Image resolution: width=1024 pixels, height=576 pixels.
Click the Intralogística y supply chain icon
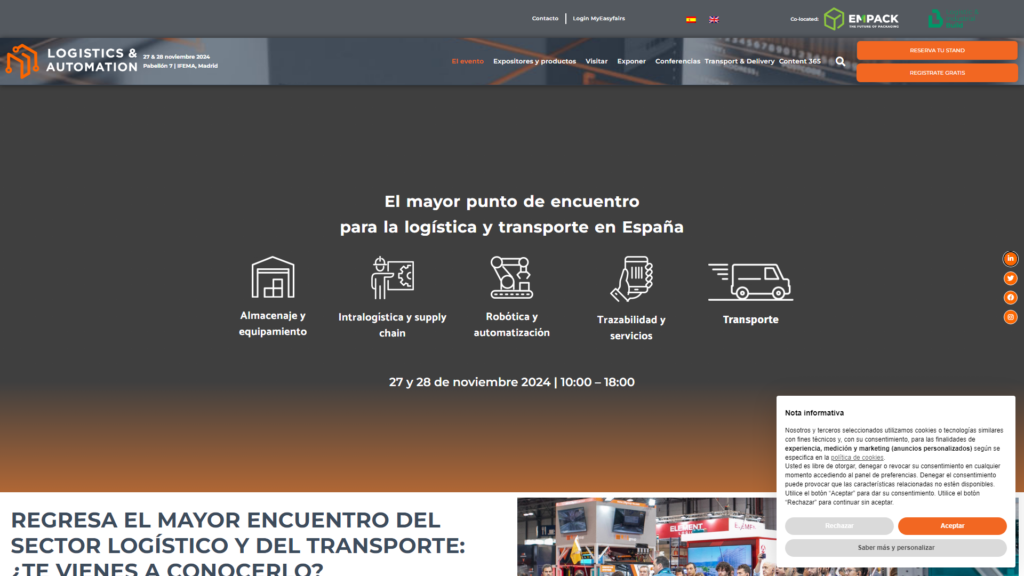point(392,278)
